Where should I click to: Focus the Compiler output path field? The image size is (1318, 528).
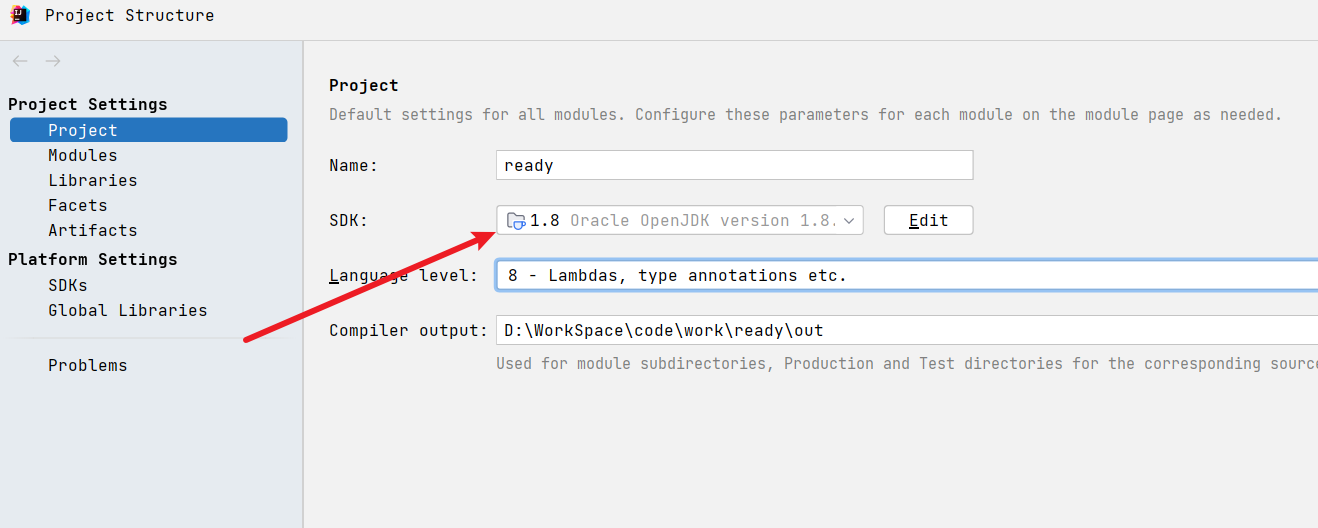(906, 330)
